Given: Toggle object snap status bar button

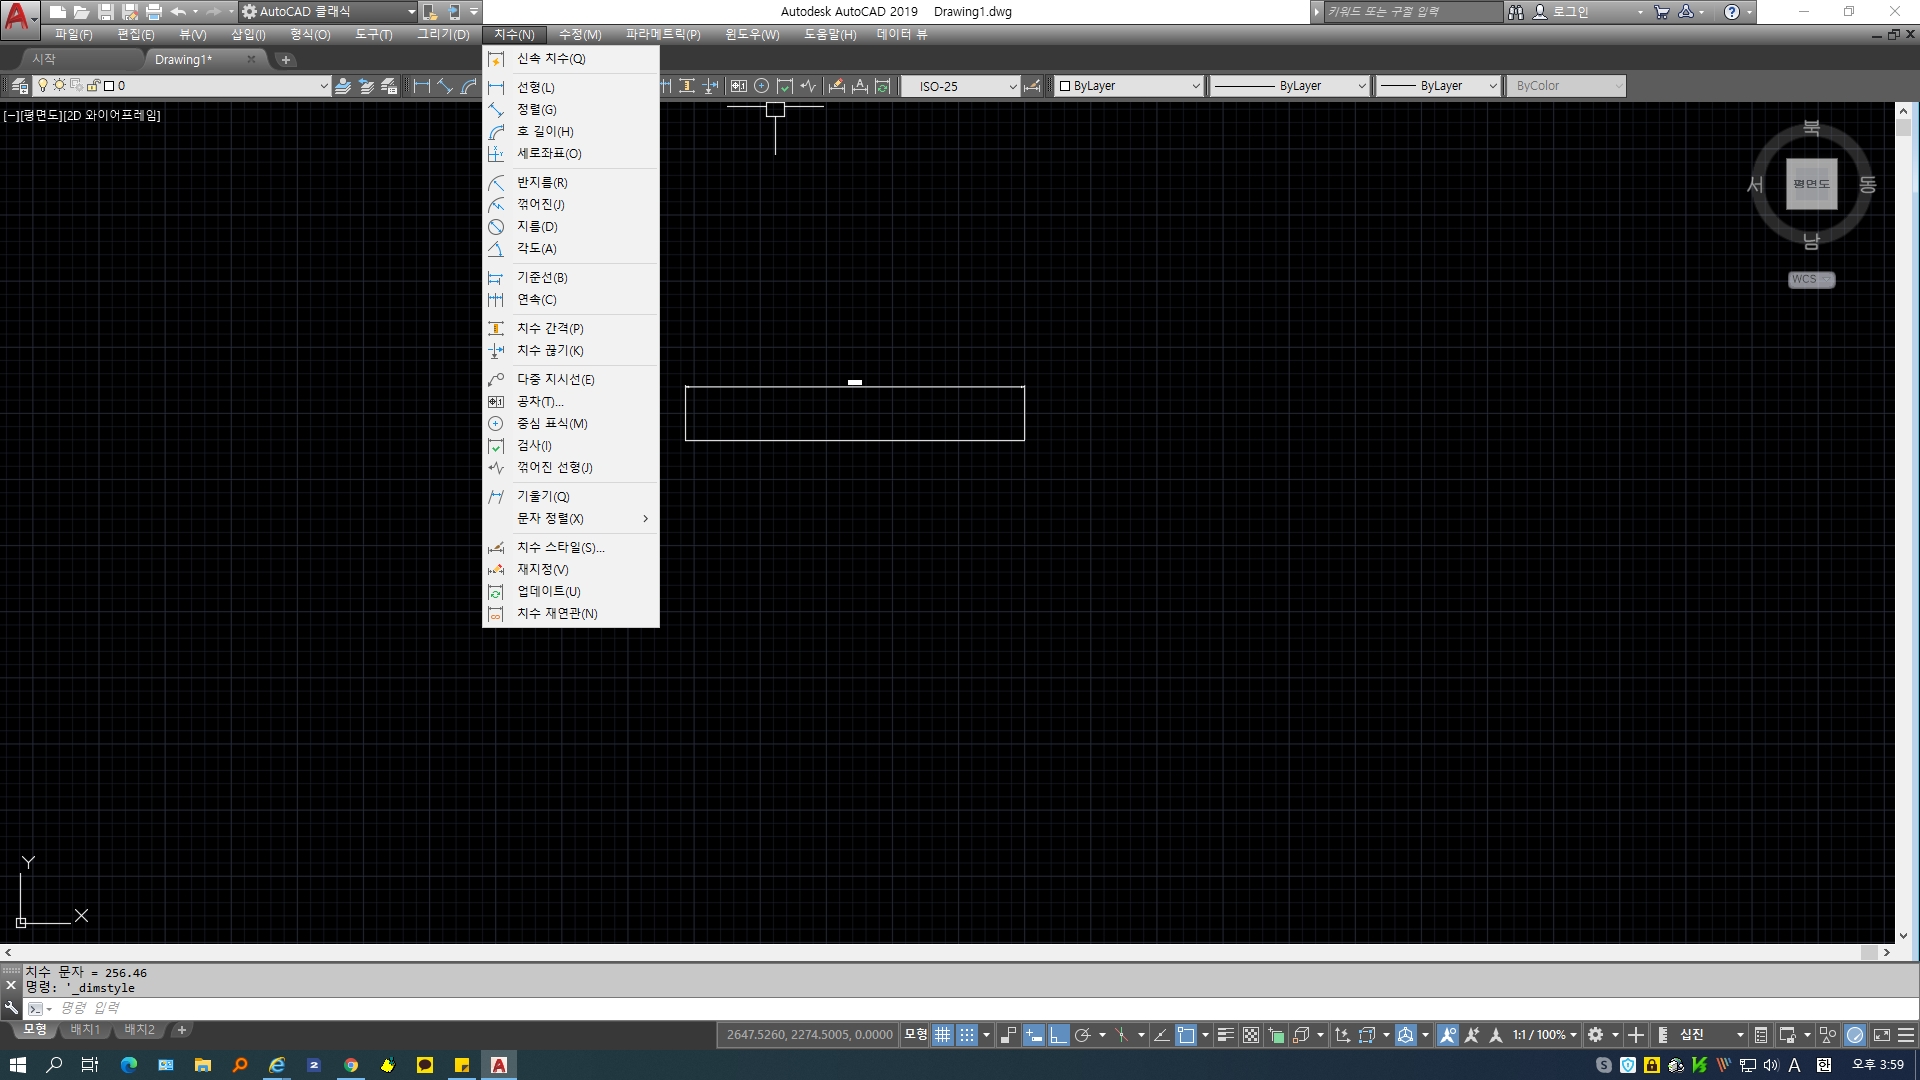Looking at the screenshot, I should coord(1186,1035).
